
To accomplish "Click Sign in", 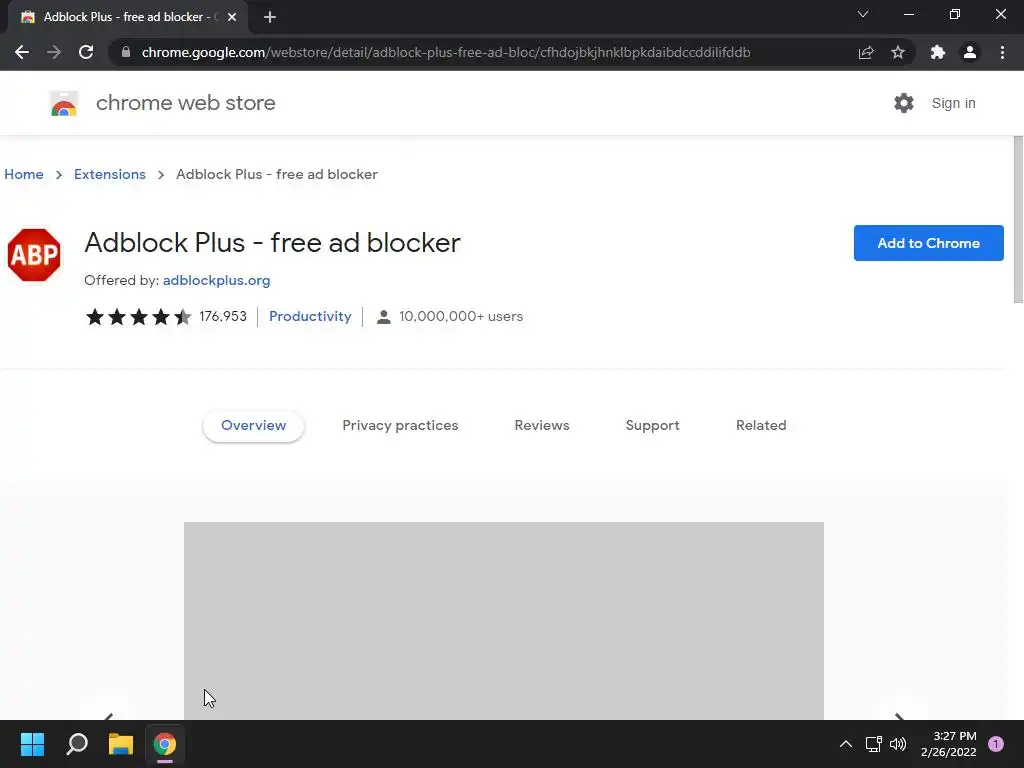I will [x=953, y=103].
